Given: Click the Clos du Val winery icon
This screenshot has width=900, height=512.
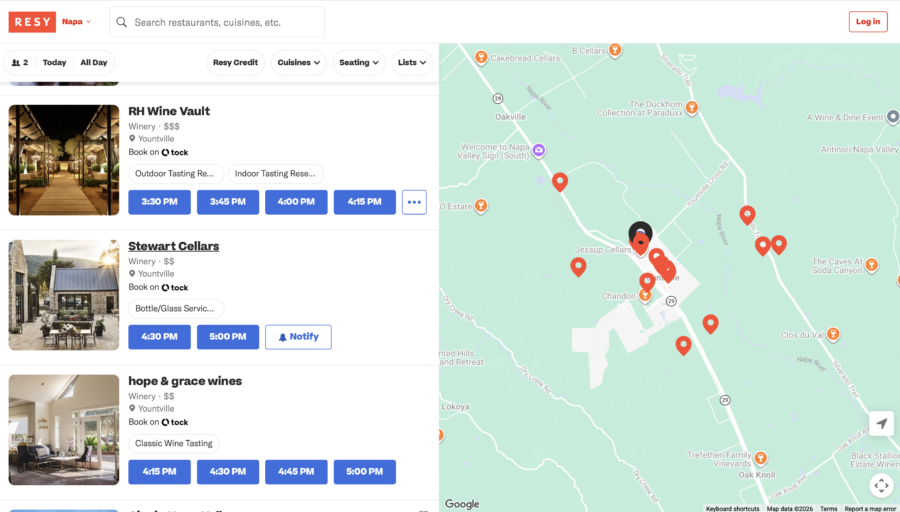Looking at the screenshot, I should tap(833, 333).
